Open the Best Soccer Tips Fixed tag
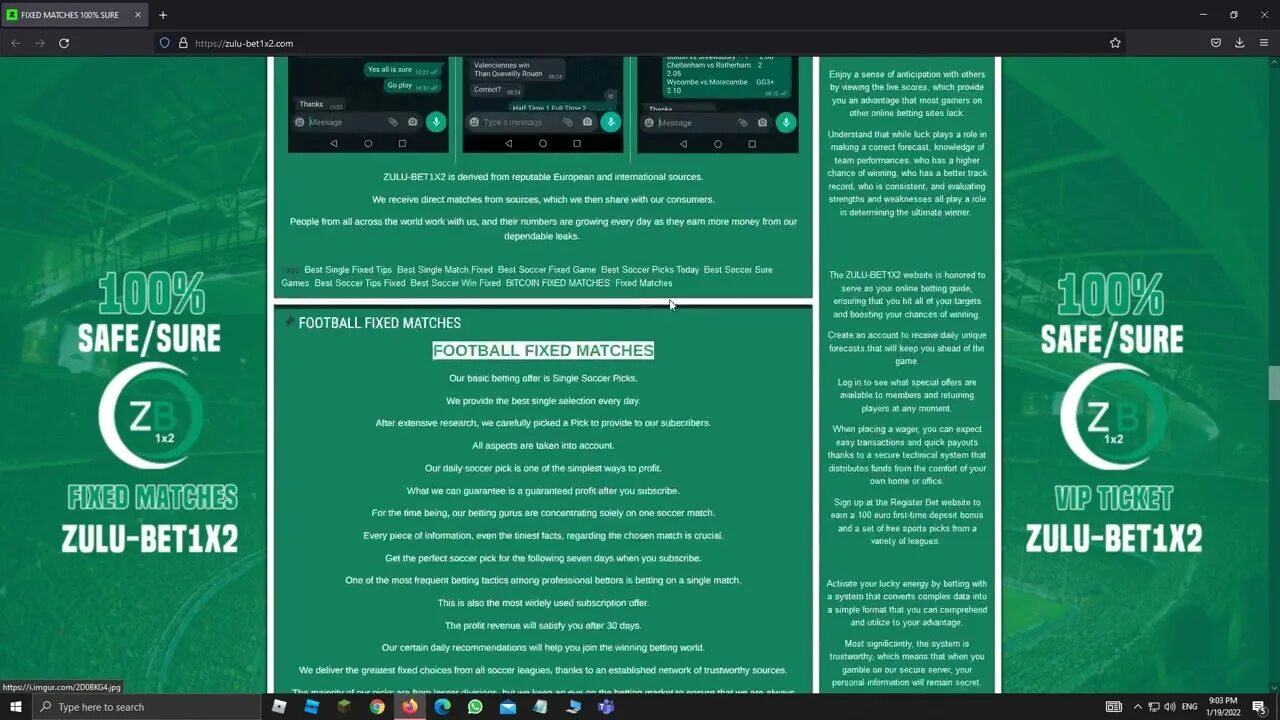Screen dimensions: 1280x720 click(x=360, y=283)
